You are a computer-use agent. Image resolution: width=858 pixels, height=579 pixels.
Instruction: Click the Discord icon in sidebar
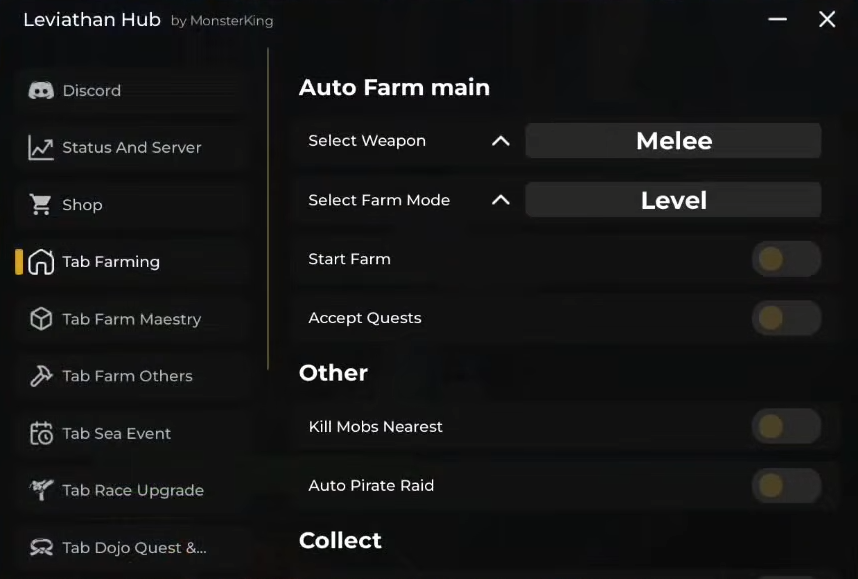point(41,91)
